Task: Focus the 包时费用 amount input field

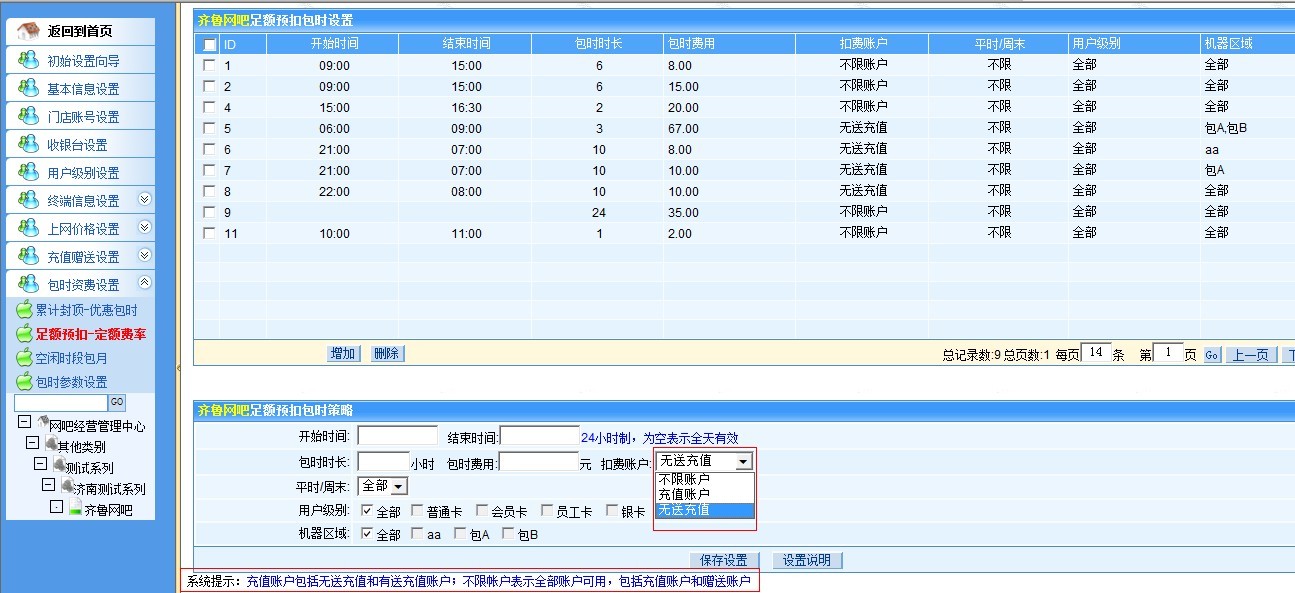Action: (x=539, y=461)
